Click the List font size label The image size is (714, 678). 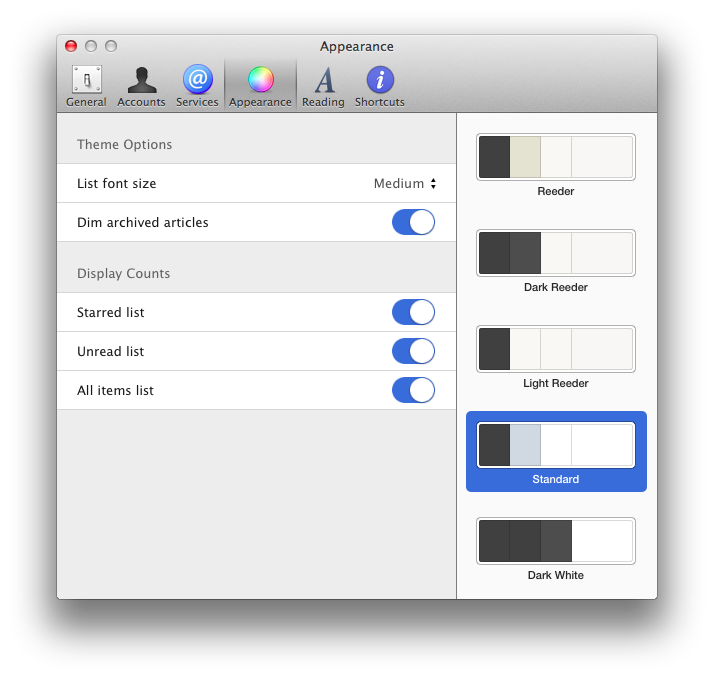[117, 184]
